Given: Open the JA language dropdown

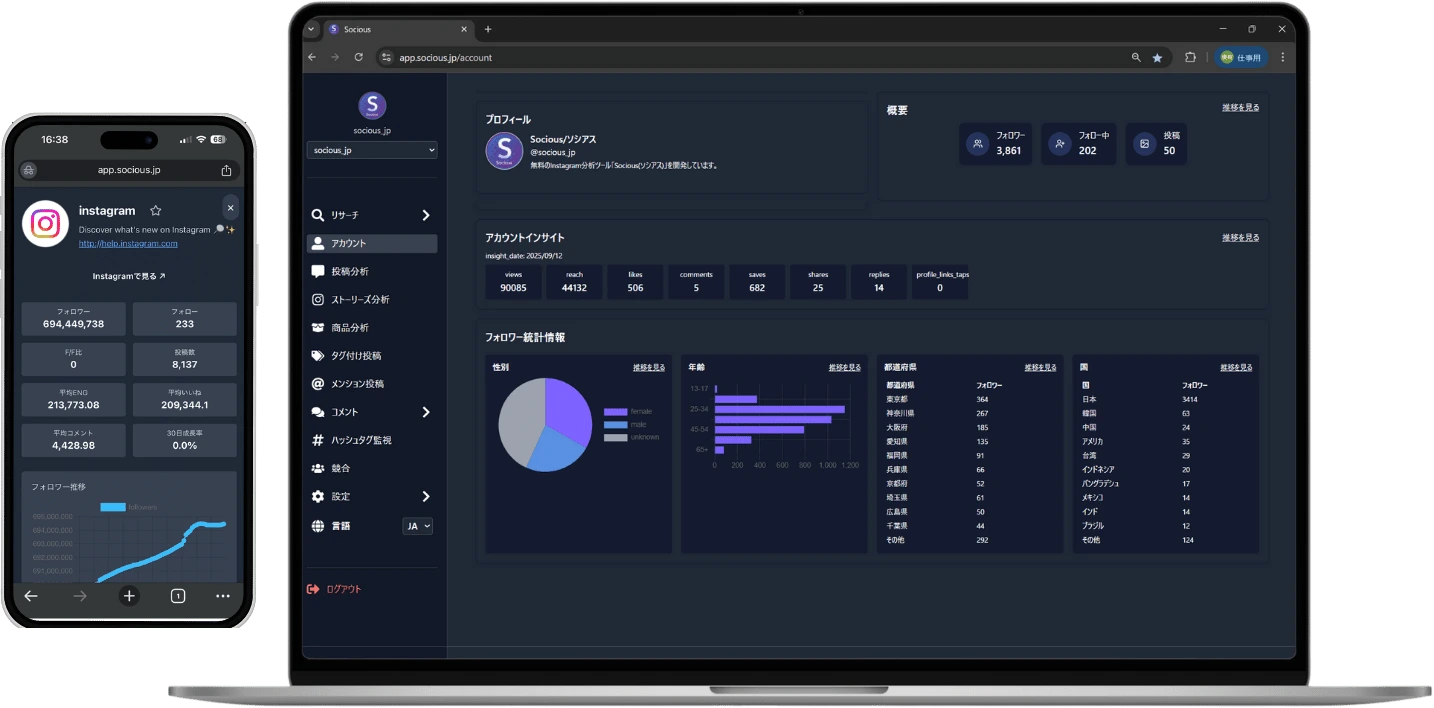Looking at the screenshot, I should [x=417, y=526].
